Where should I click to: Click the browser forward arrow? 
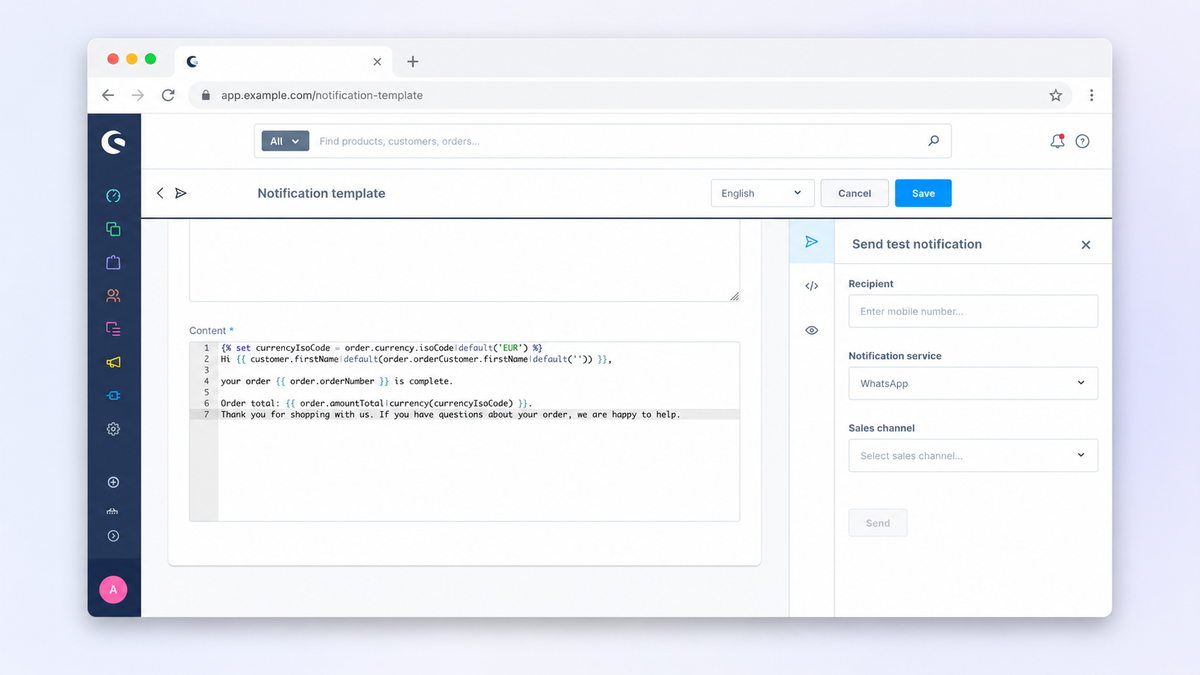point(138,95)
